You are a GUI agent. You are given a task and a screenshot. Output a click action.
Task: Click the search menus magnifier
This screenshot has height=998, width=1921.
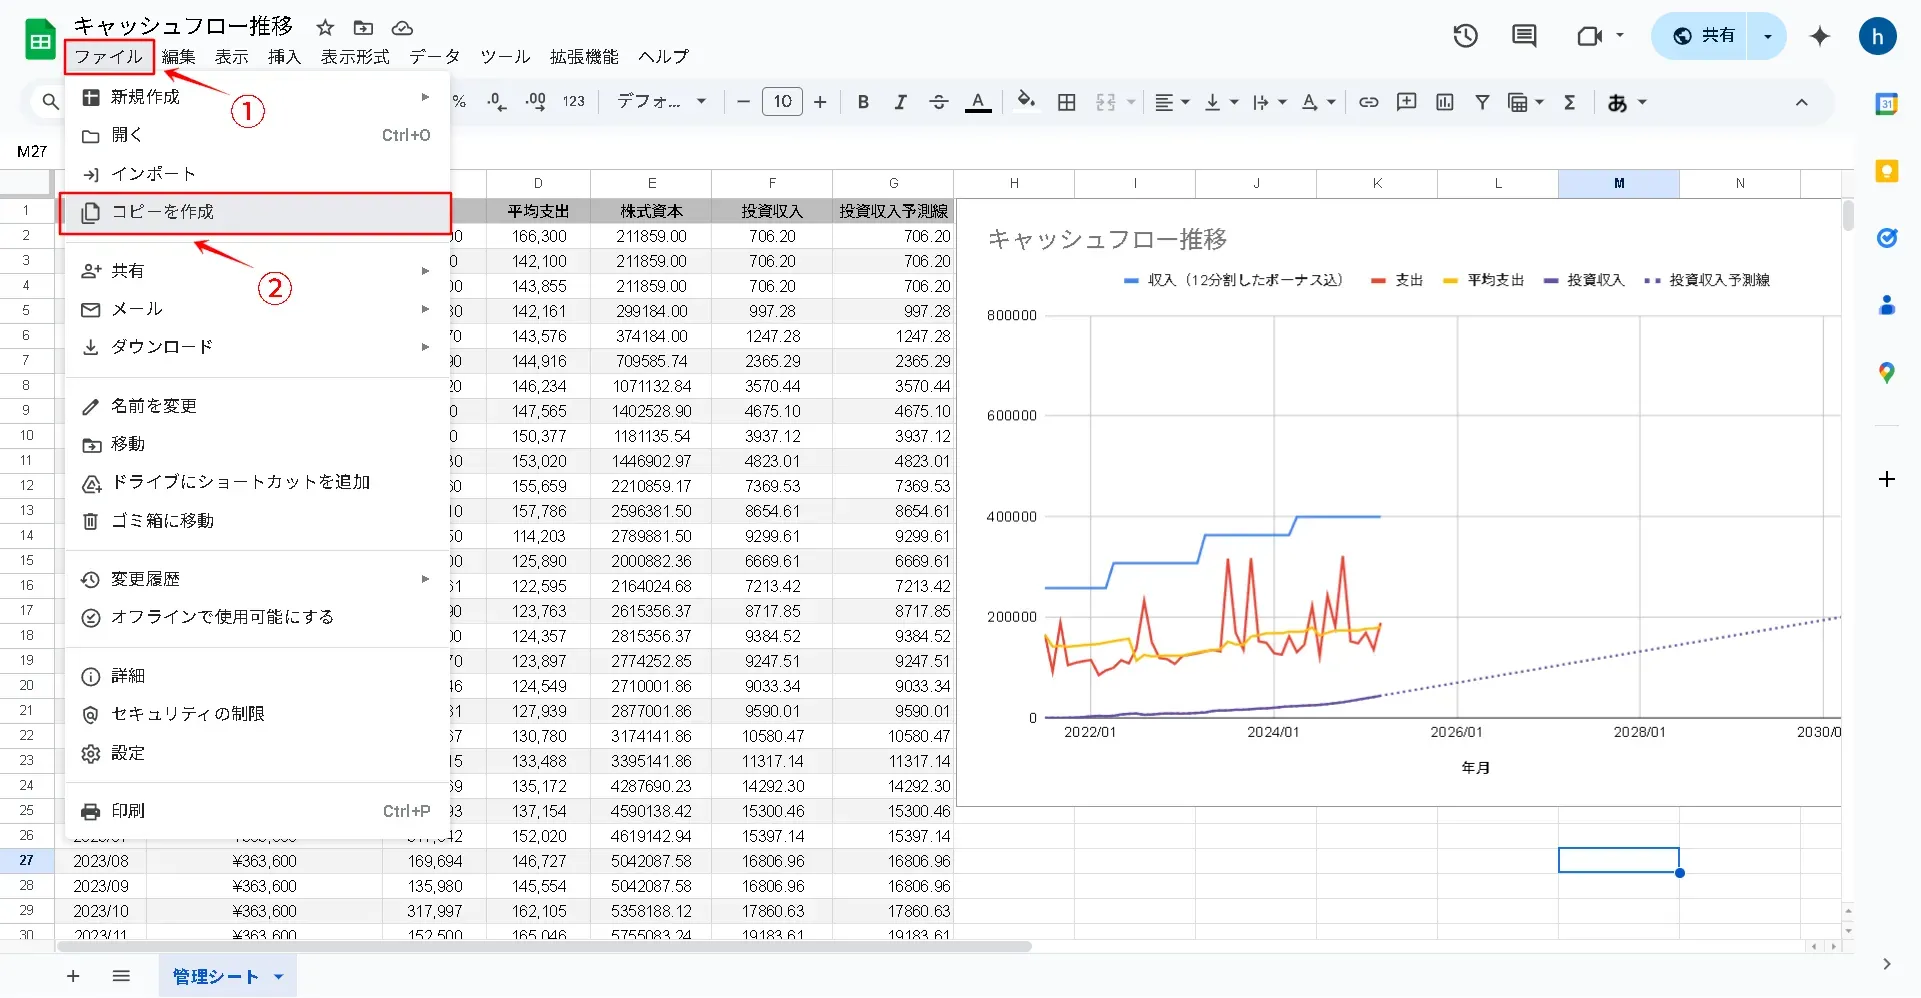pyautogui.click(x=50, y=101)
